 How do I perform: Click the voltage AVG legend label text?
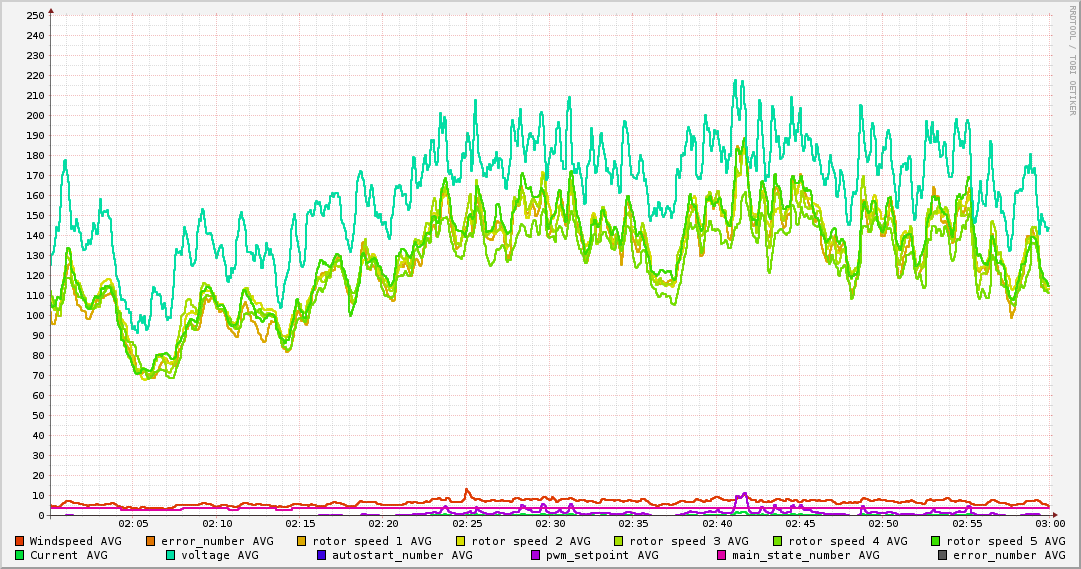219,555
